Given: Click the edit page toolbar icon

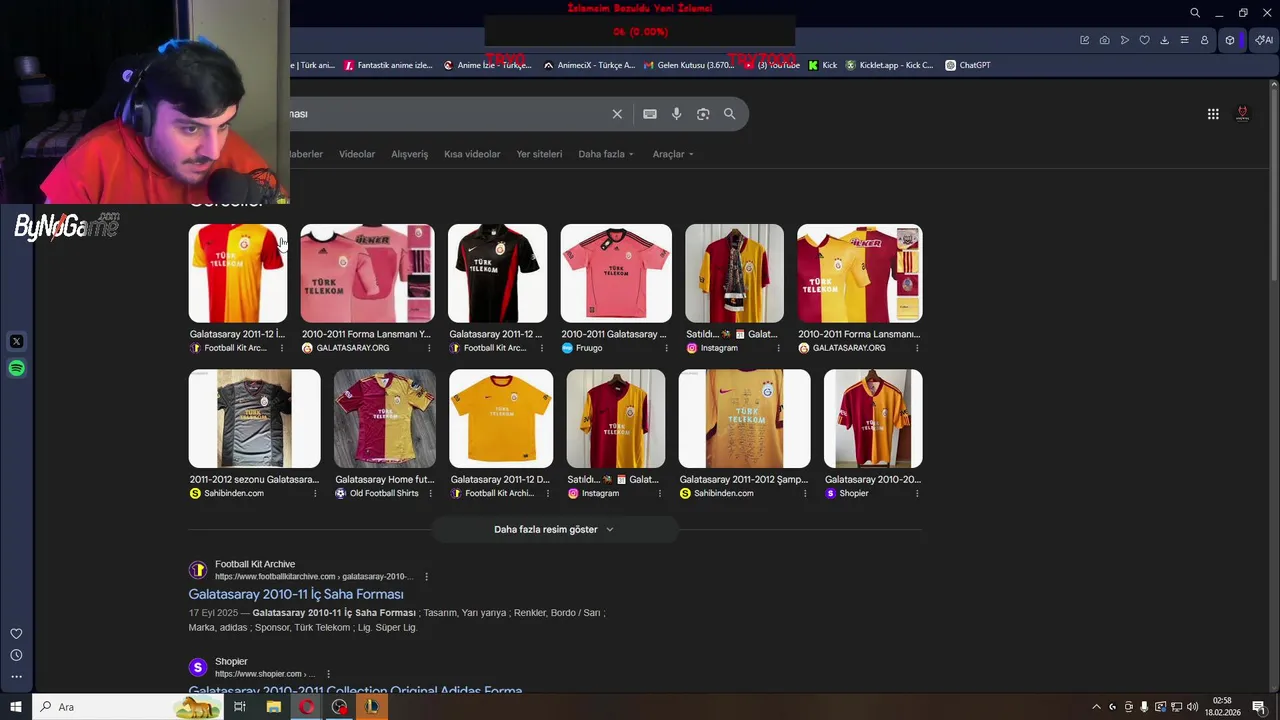Looking at the screenshot, I should coord(1085,40).
